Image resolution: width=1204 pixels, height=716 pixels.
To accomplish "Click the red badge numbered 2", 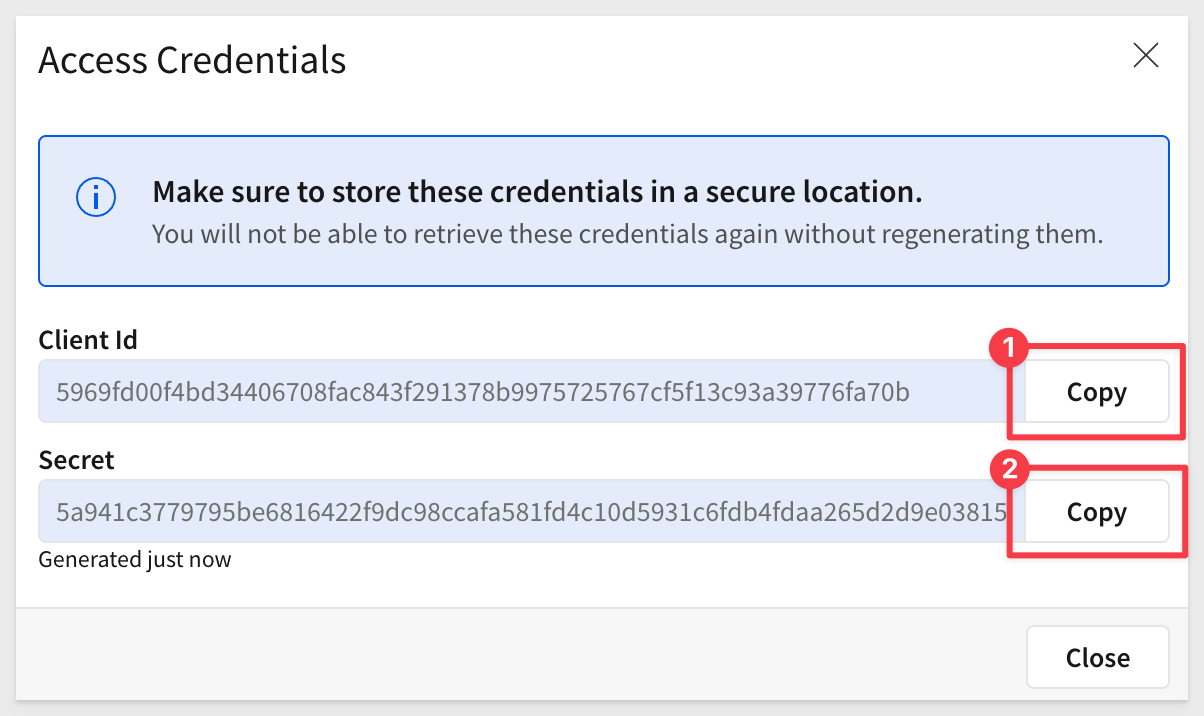I will click(x=1009, y=469).
